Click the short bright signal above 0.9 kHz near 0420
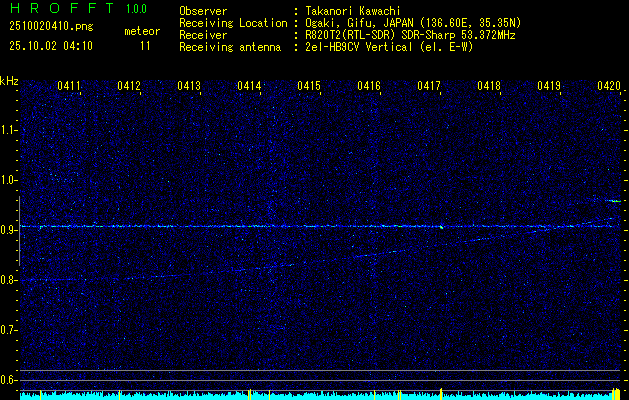 click(613, 201)
